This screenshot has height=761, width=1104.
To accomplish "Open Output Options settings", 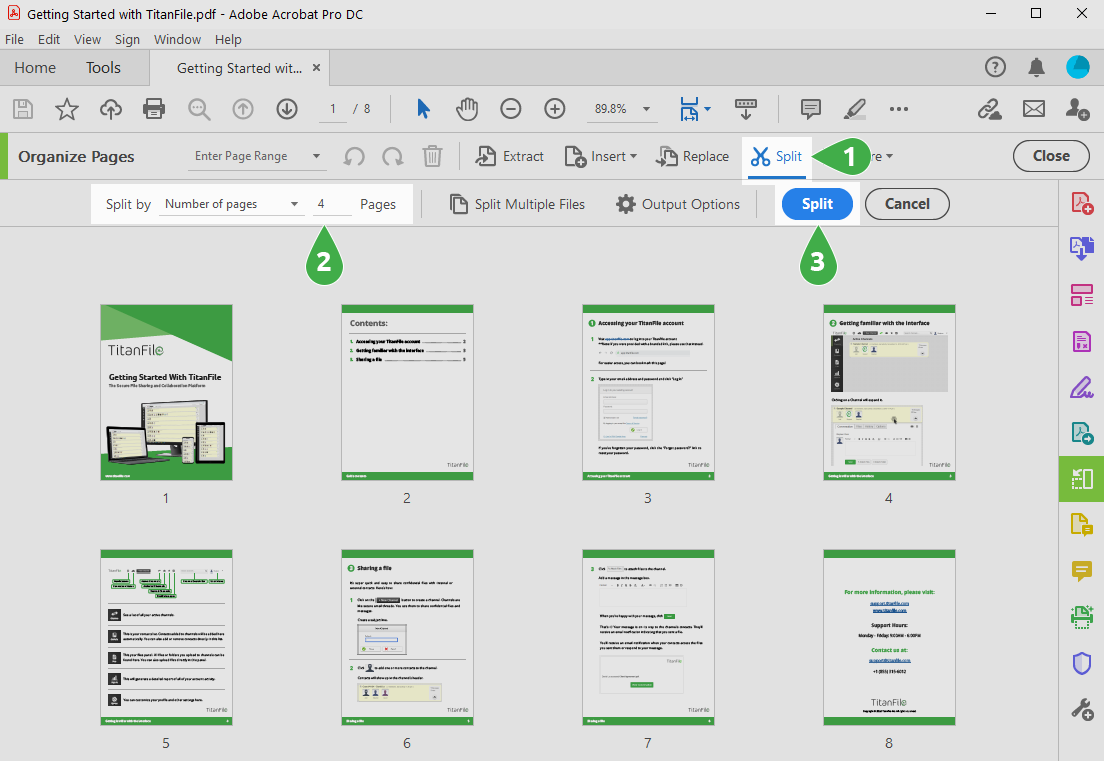I will pyautogui.click(x=678, y=204).
